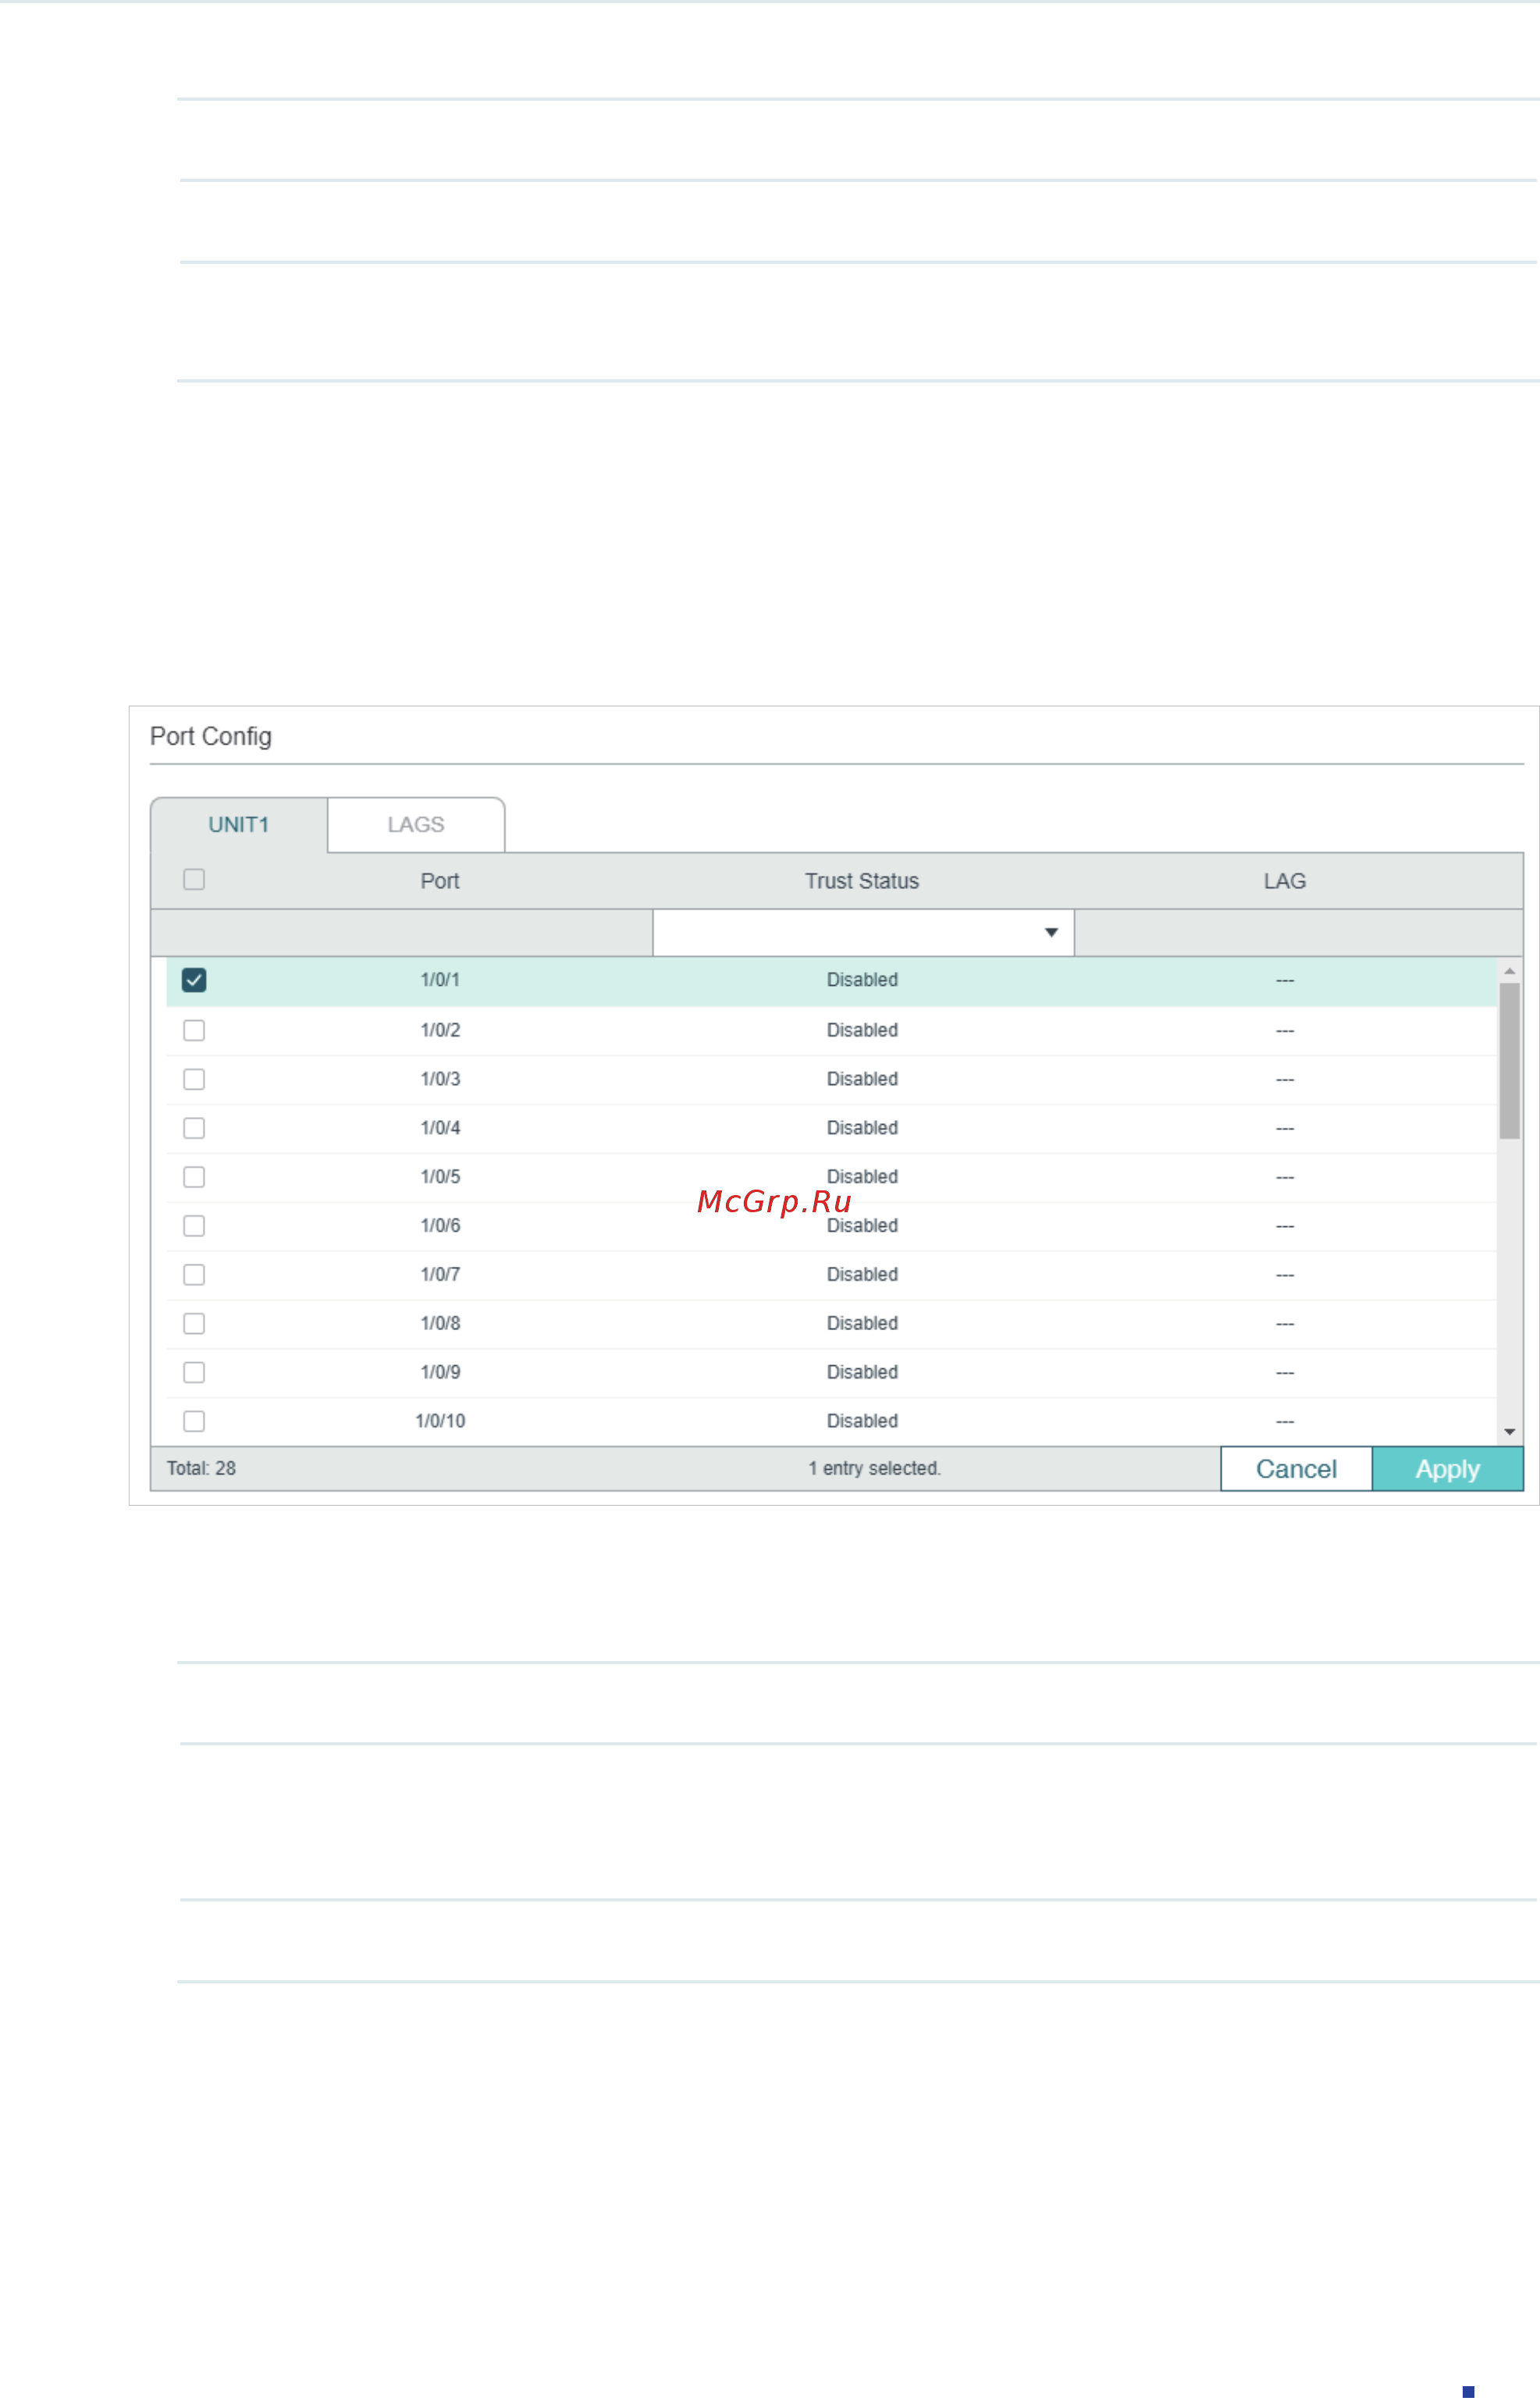The image size is (1540, 2401).
Task: Click Disabled status in row 1/0/4
Action: pyautogui.click(x=862, y=1128)
